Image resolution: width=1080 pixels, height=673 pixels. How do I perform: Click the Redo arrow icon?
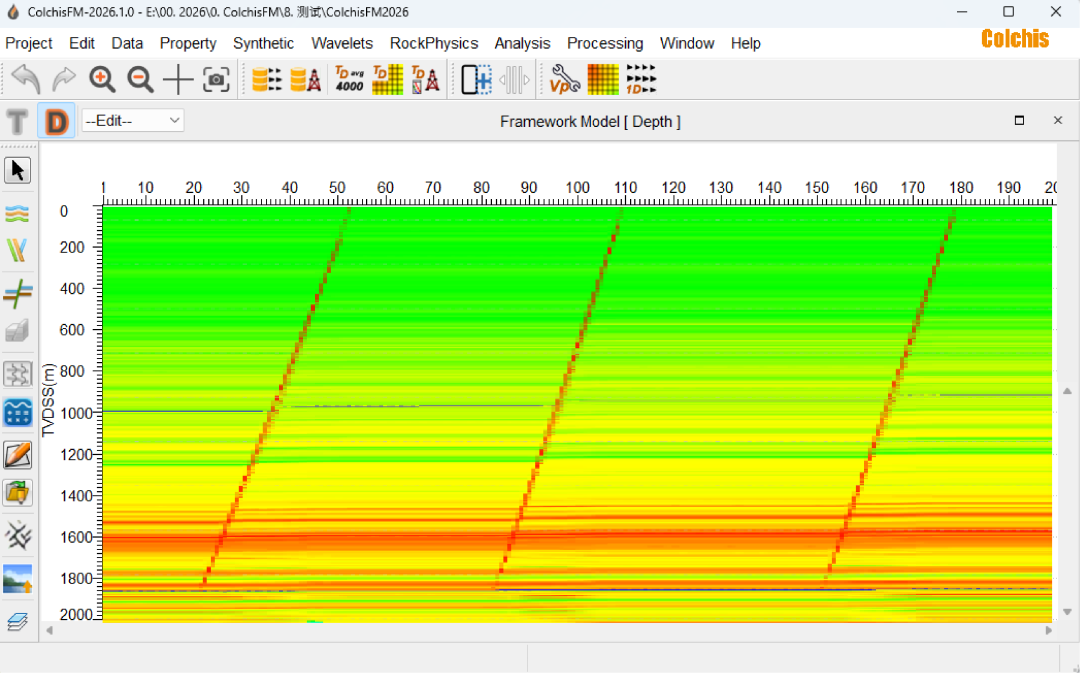click(64, 80)
